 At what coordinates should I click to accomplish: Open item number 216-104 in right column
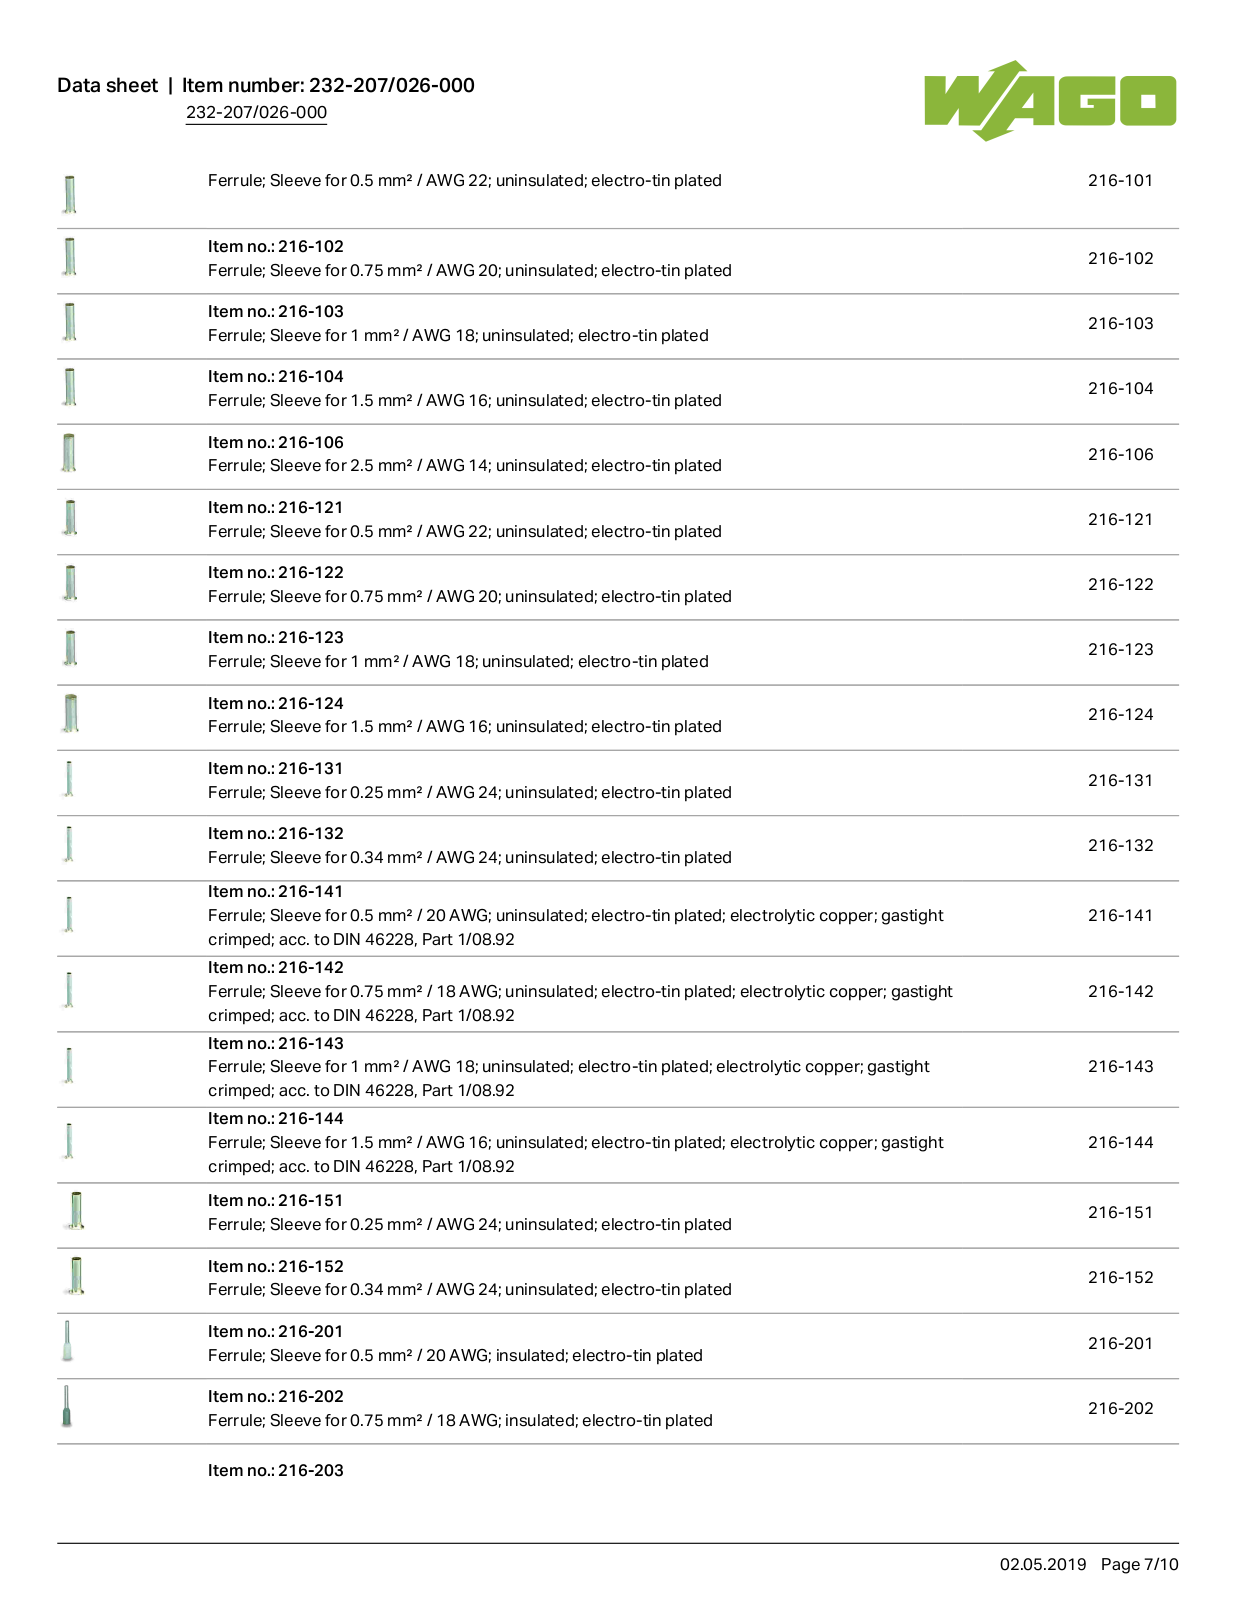(1120, 388)
